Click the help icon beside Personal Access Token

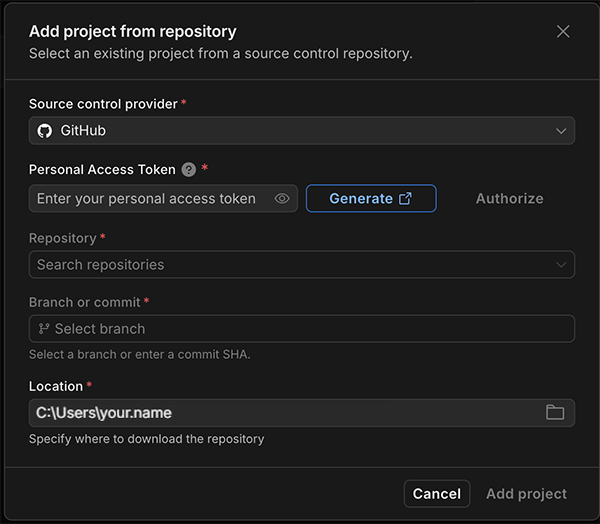click(x=189, y=170)
